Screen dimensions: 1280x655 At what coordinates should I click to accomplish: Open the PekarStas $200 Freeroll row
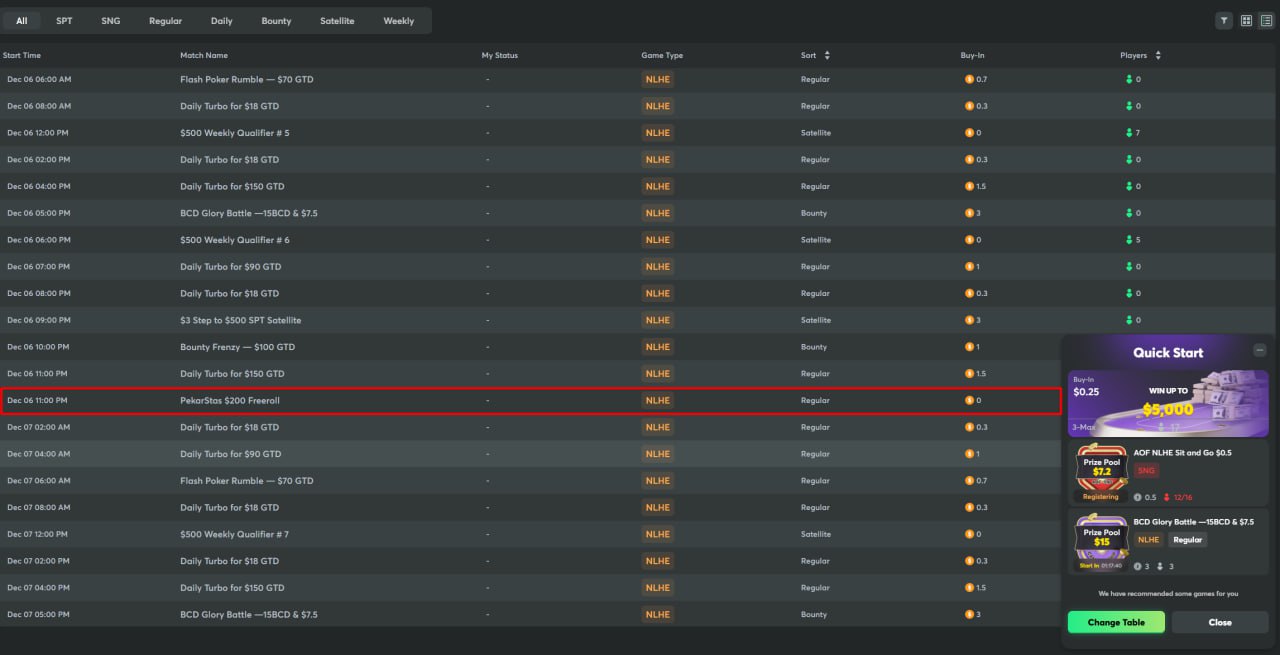pyautogui.click(x=230, y=400)
